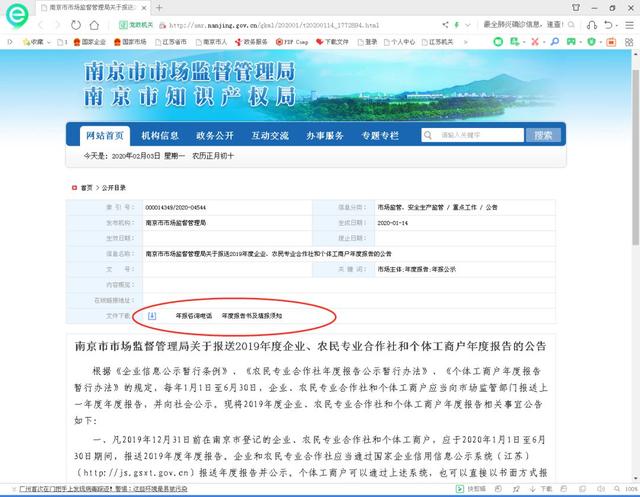Open the 政务服务 bookmark

pos(251,42)
